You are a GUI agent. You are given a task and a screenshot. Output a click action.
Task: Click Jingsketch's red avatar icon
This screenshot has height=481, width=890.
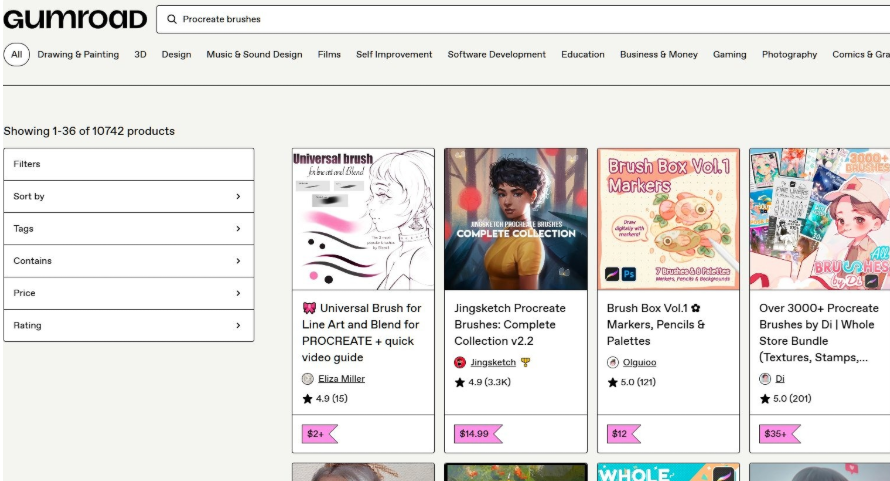click(460, 362)
